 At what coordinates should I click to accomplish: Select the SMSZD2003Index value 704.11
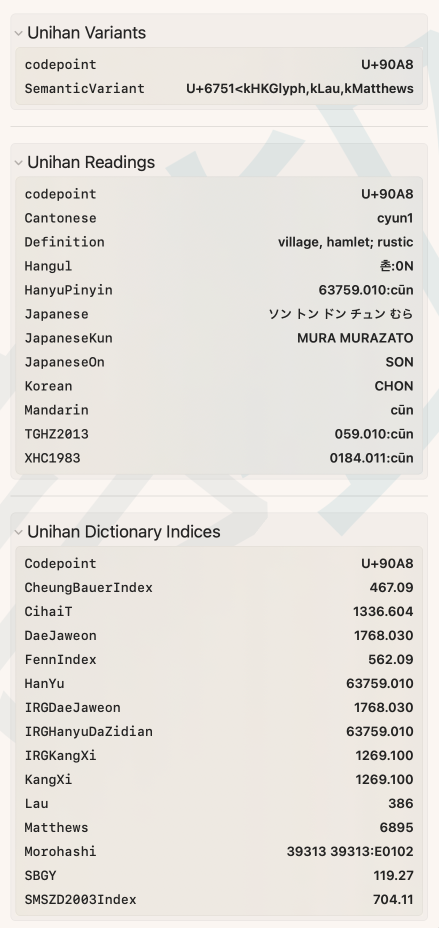393,900
